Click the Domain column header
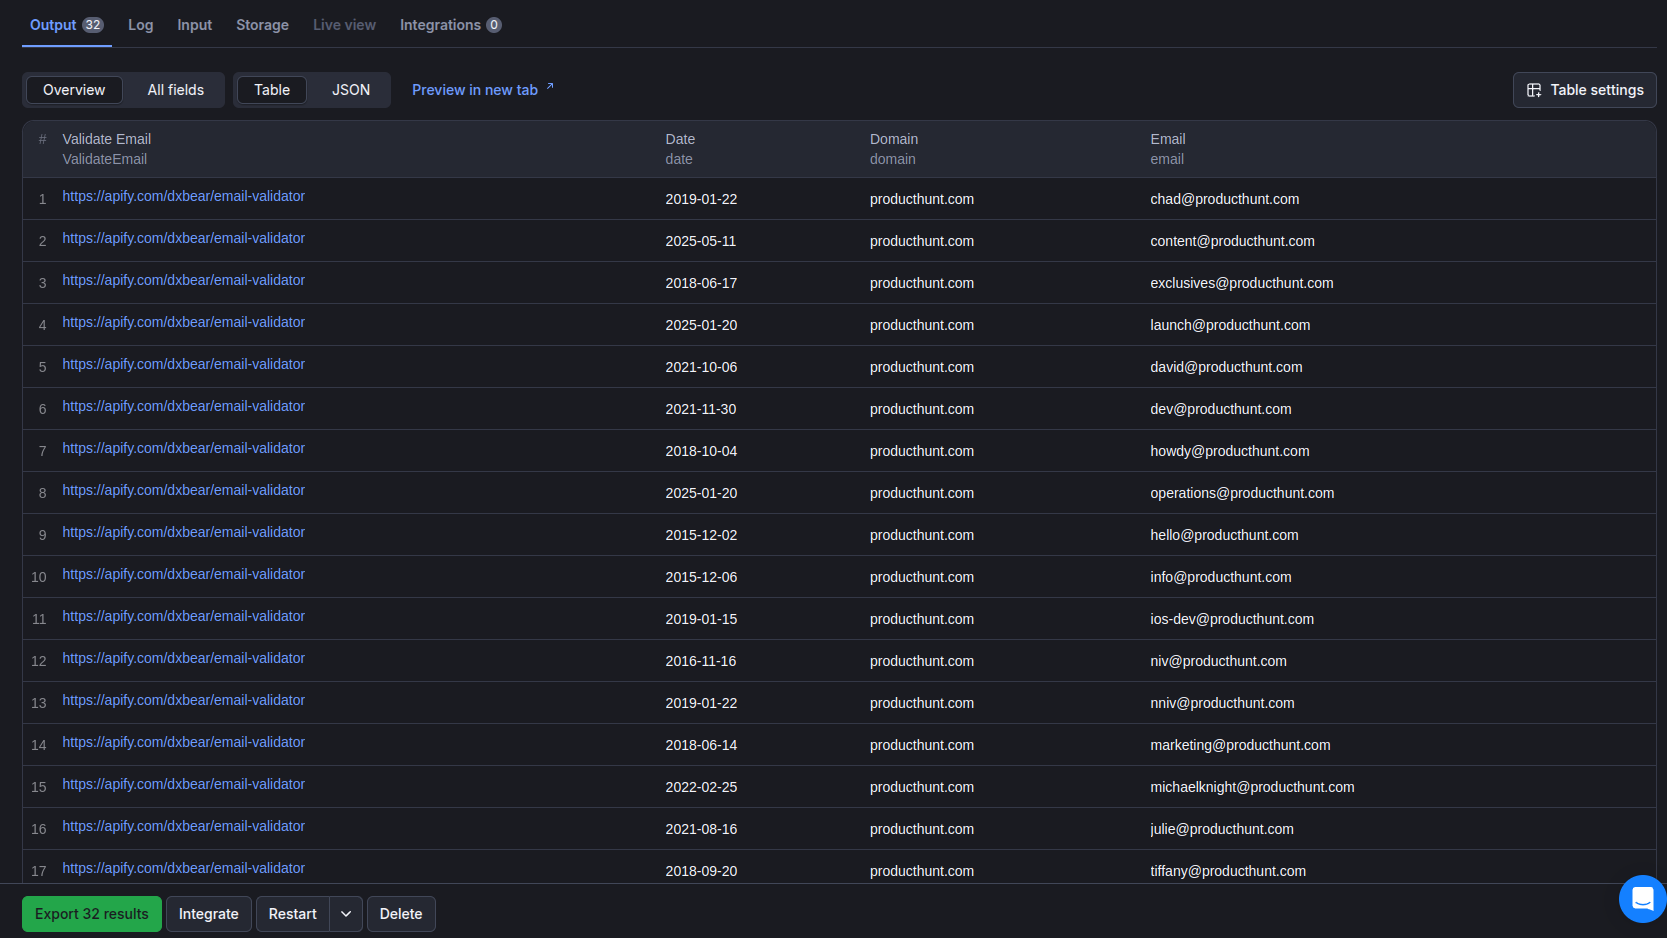 coord(894,149)
